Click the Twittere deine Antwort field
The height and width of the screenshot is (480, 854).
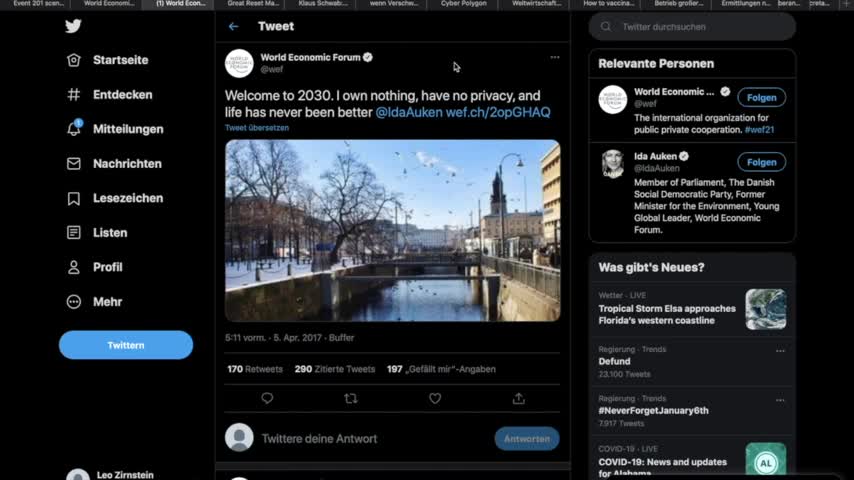319,439
